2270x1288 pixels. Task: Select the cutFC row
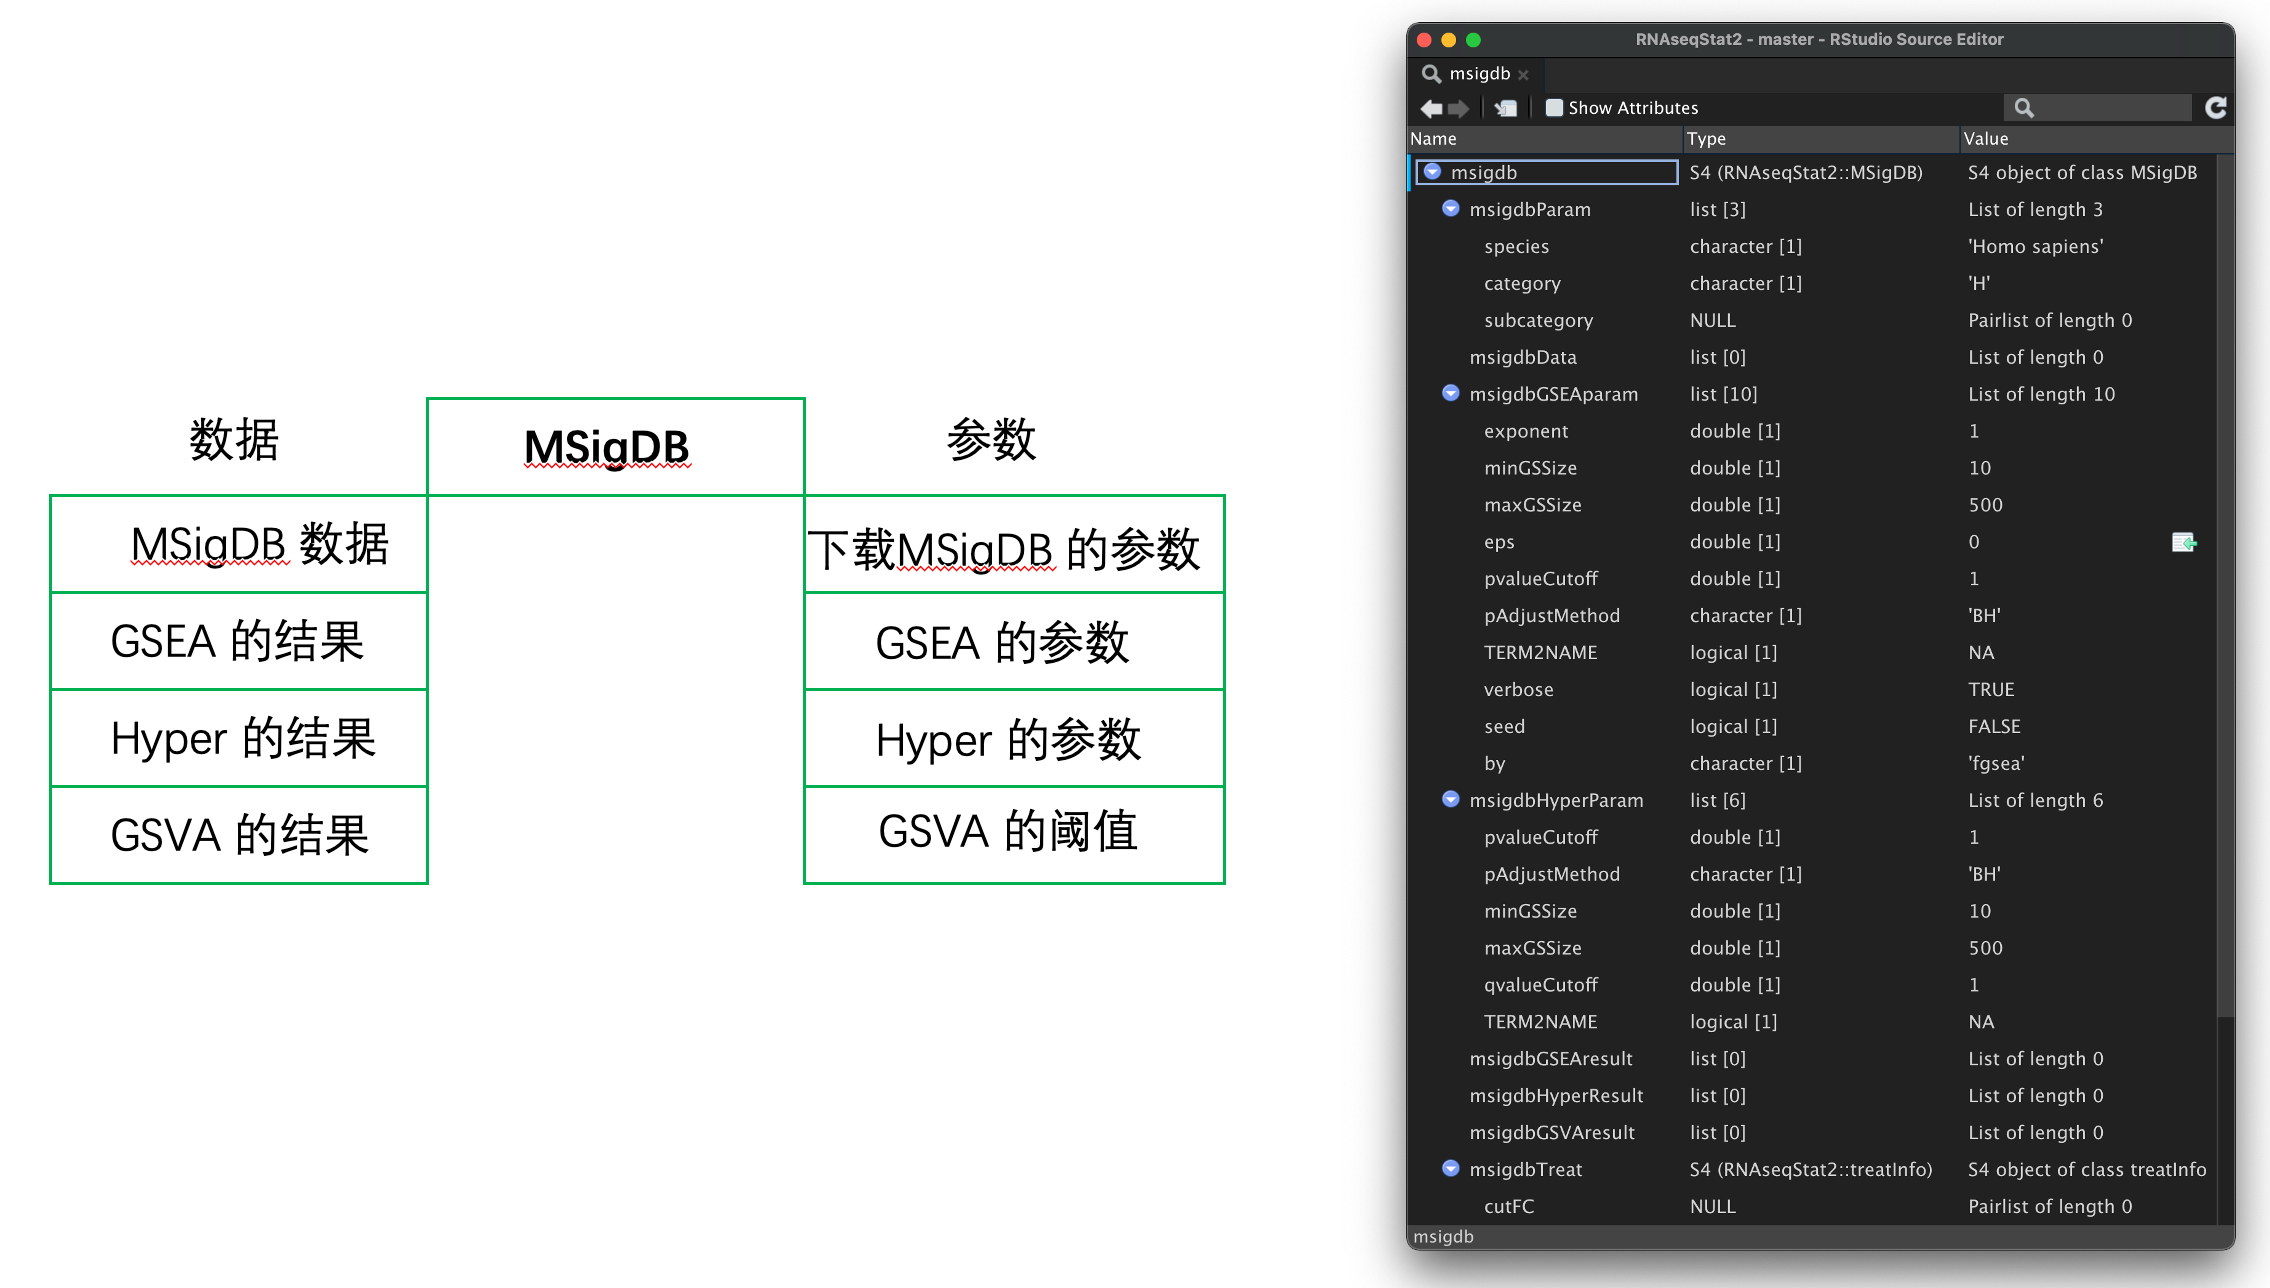[1812, 1206]
